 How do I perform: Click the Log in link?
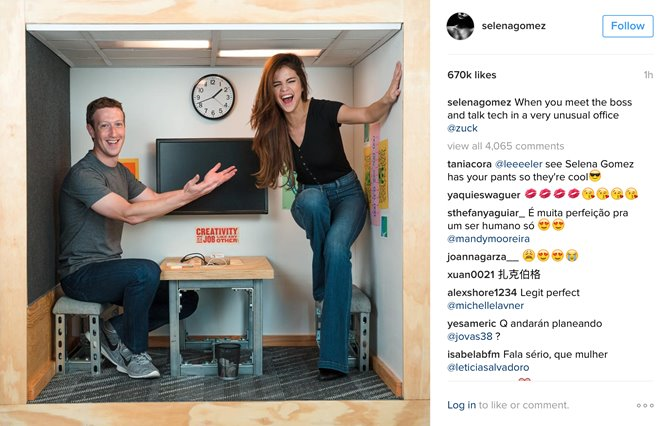[x=461, y=405]
